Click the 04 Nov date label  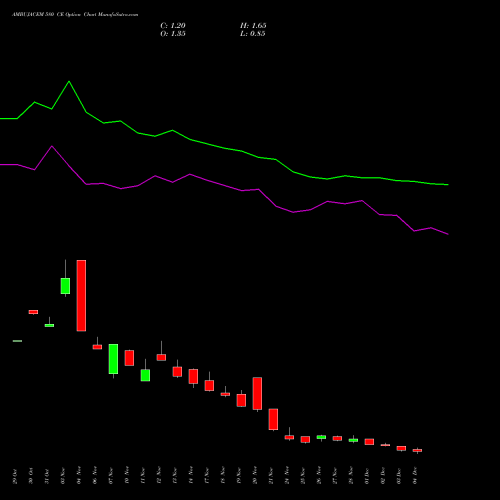point(79,476)
